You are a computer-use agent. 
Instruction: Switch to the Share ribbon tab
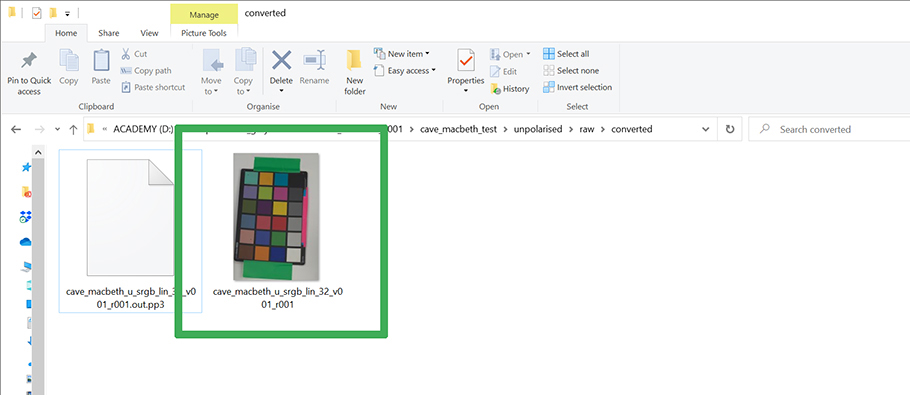tap(109, 33)
